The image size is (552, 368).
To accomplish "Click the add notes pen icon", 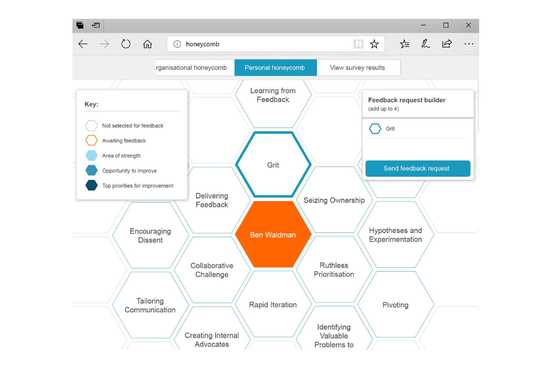I will 425,44.
